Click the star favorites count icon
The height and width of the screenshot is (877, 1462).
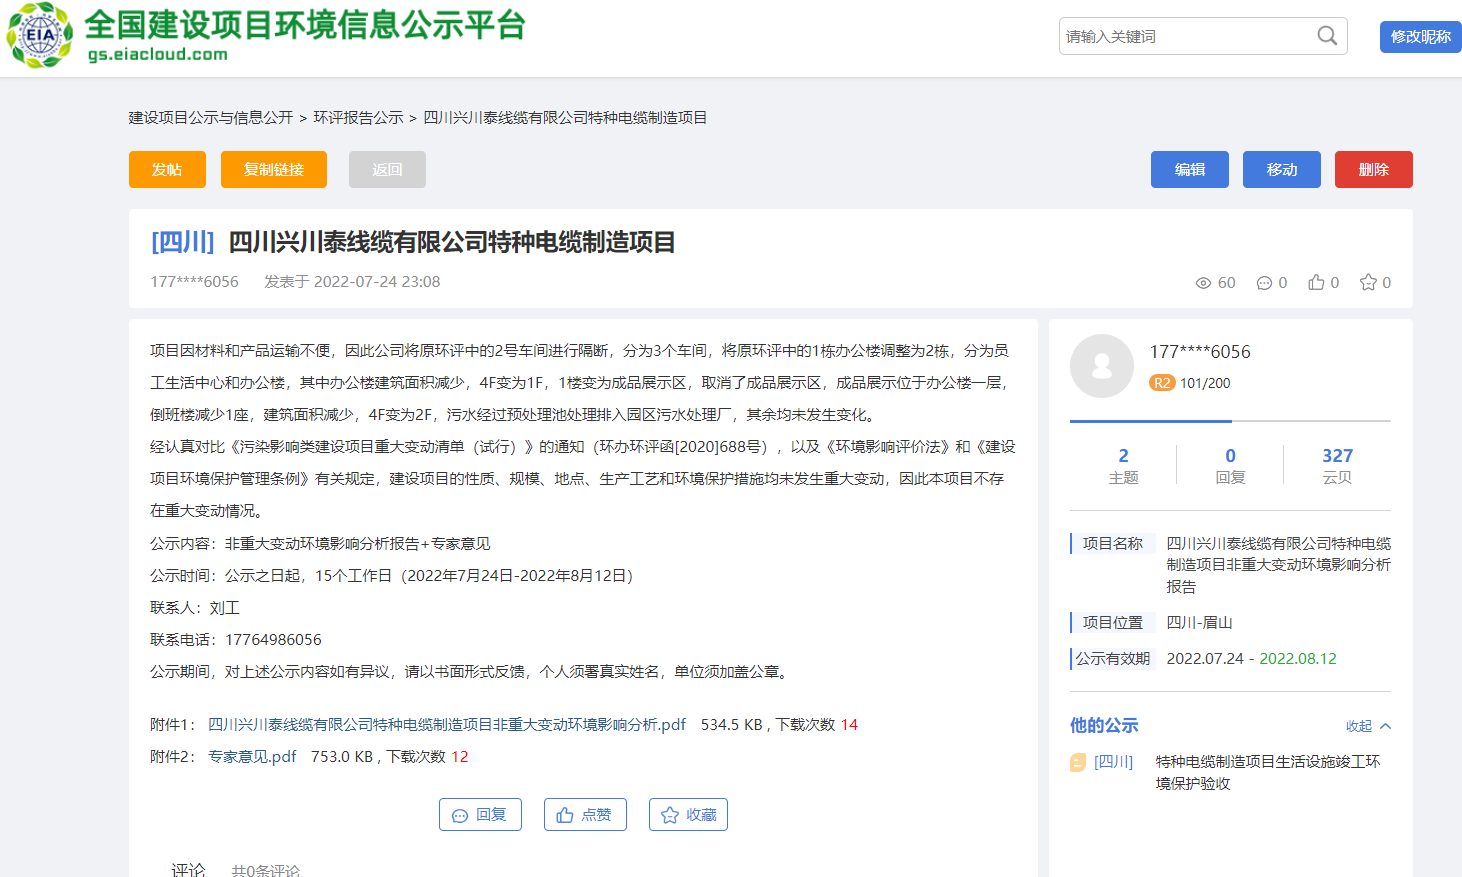[x=1368, y=282]
